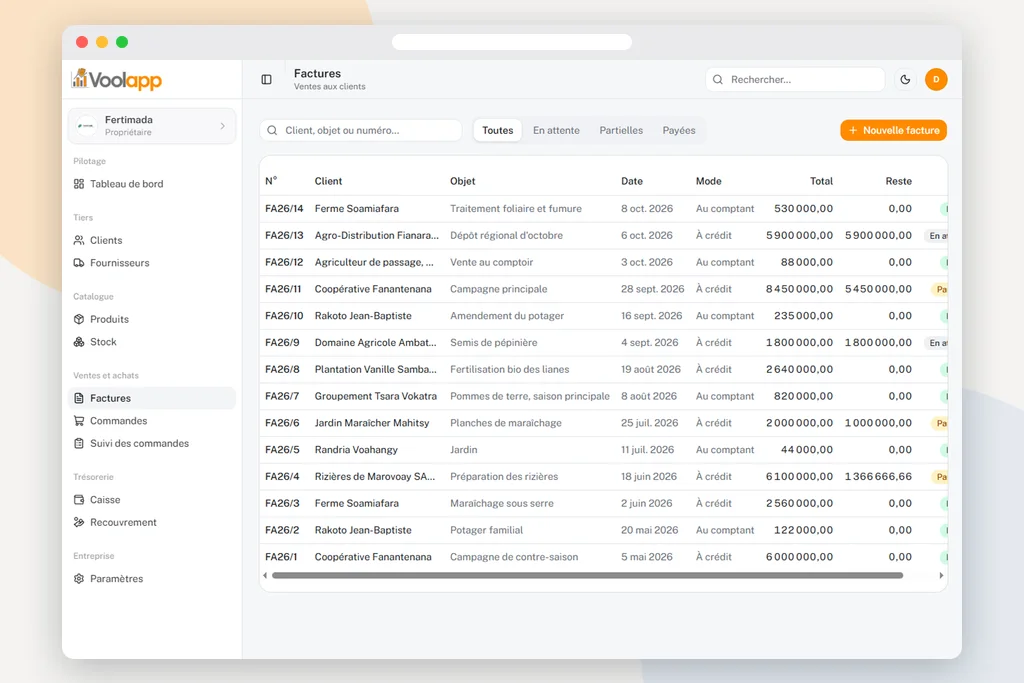This screenshot has width=1024, height=683.
Task: Click the Suivi des commandes clipboard icon
Action: click(79, 443)
